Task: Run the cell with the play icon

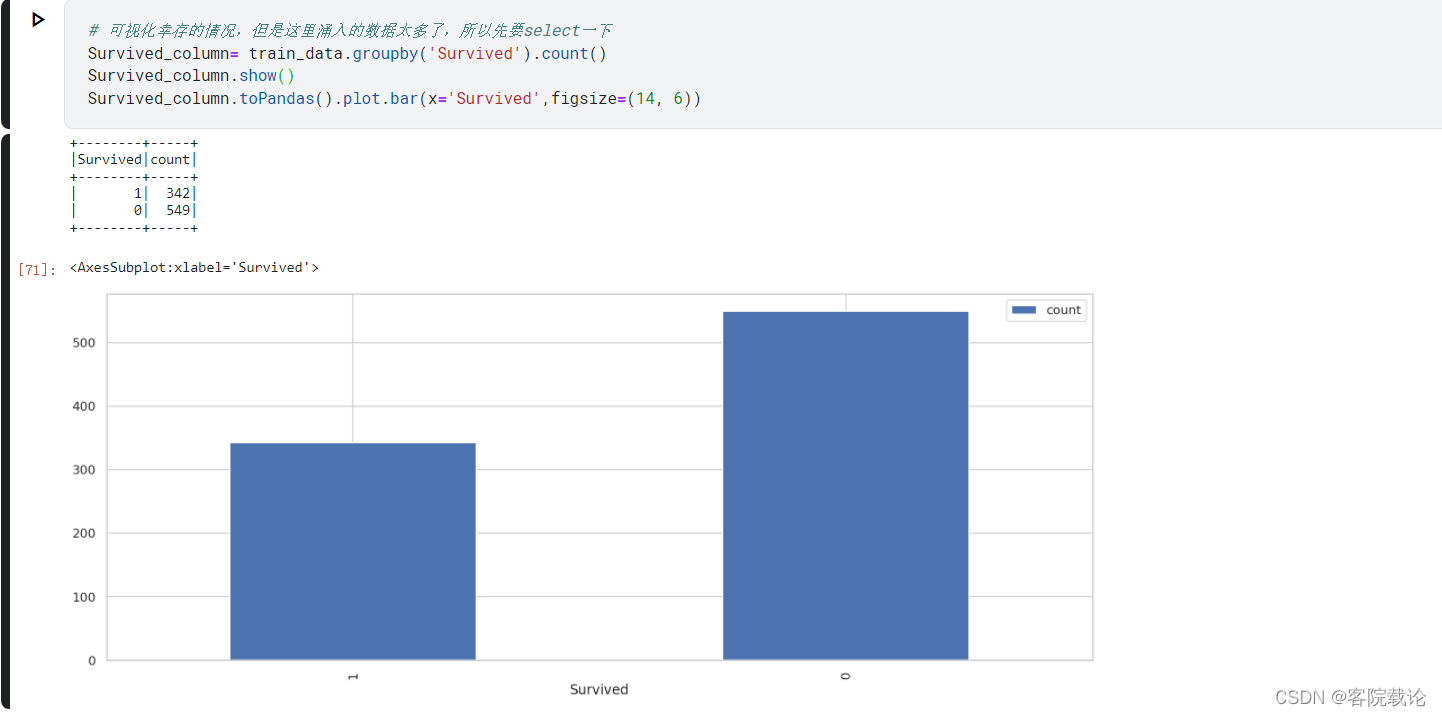Action: (37, 19)
